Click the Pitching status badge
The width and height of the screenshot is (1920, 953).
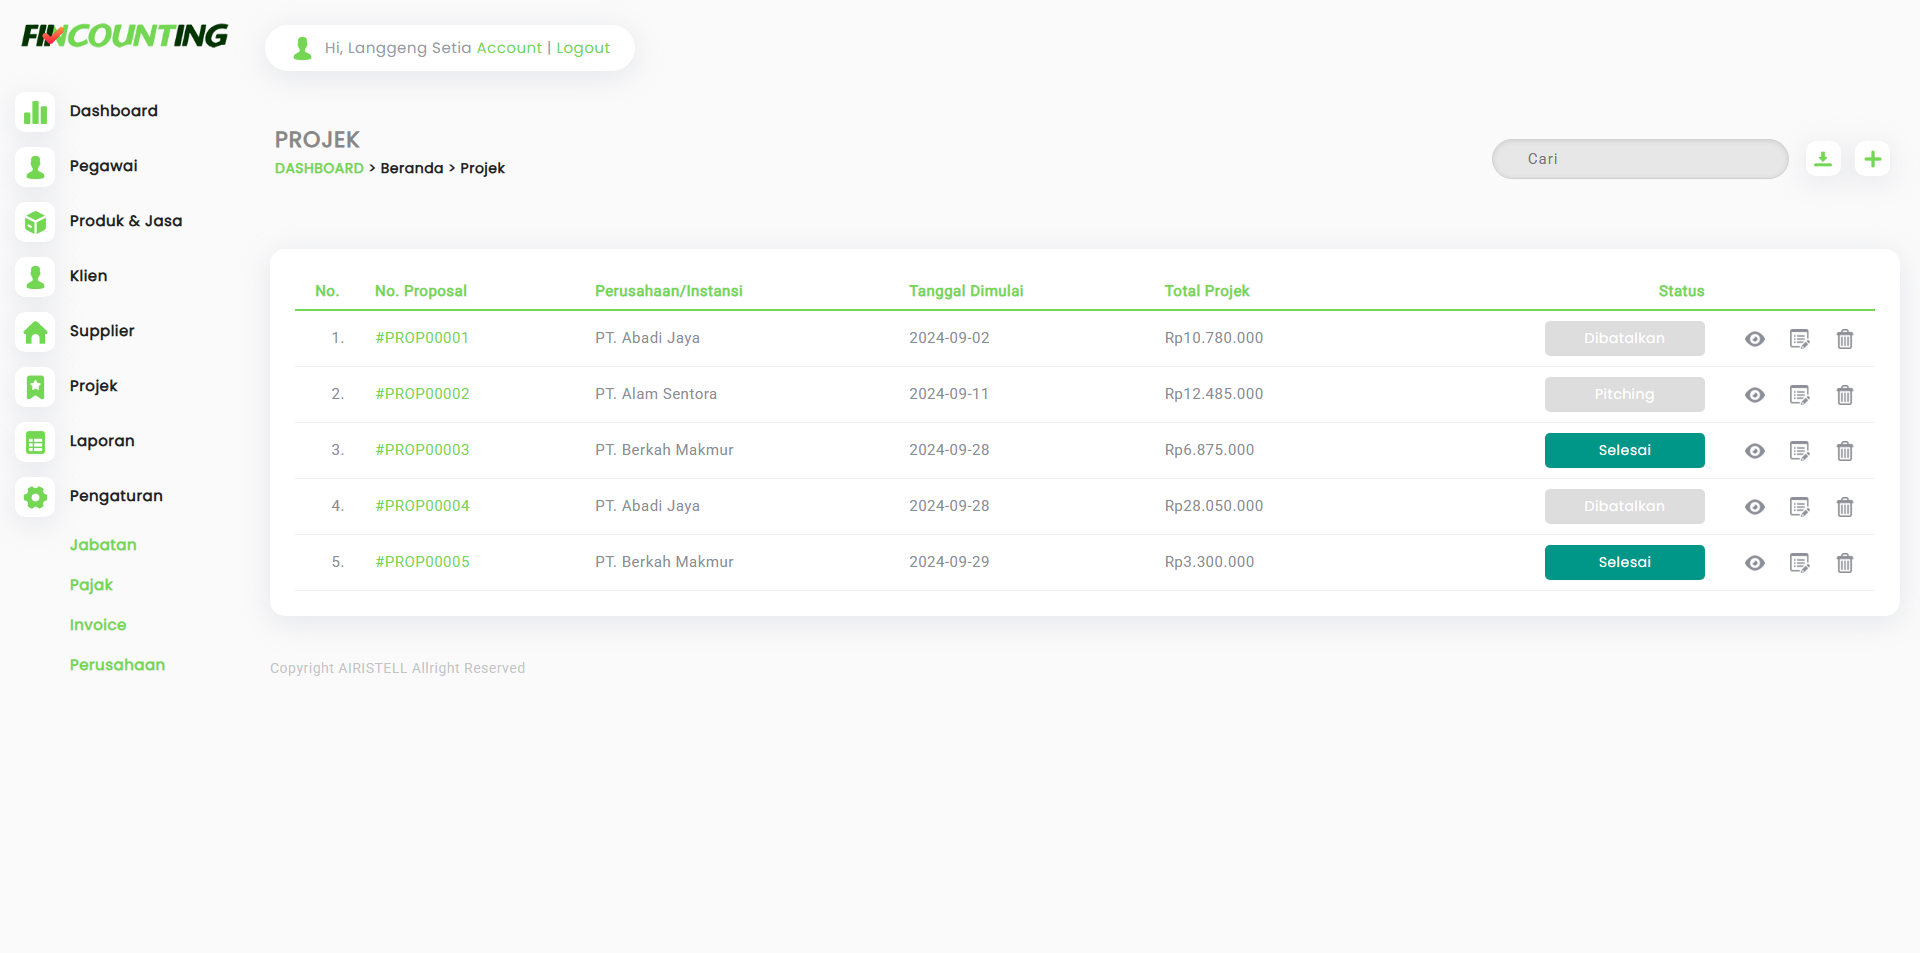pyautogui.click(x=1624, y=395)
